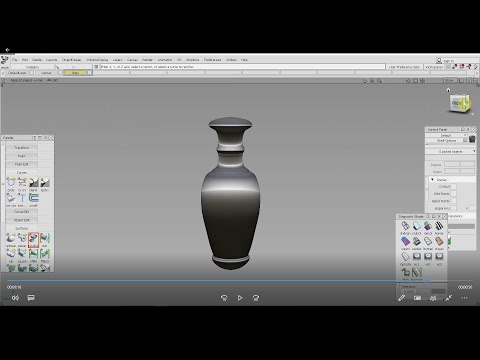480x360 pixels.
Task: Open the Preferences menu
Action: point(212,60)
